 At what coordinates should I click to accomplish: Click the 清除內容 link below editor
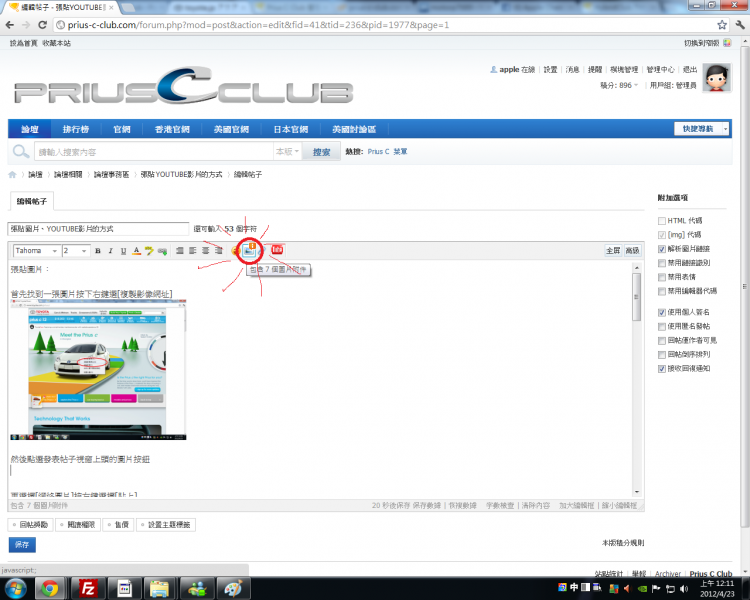point(535,506)
